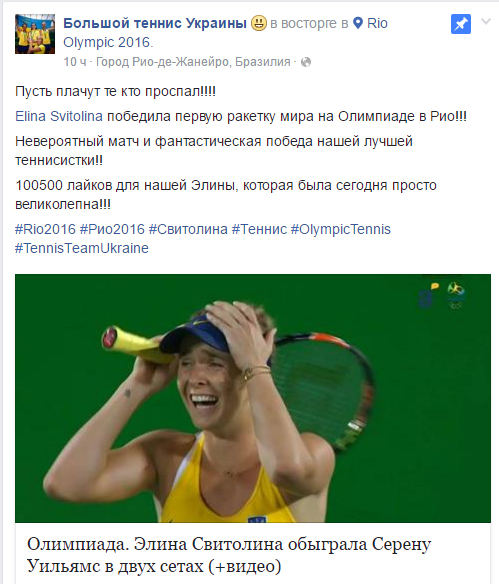This screenshot has height=584, width=499.
Task: Open the post options dropdown chevron
Action: pos(486,22)
